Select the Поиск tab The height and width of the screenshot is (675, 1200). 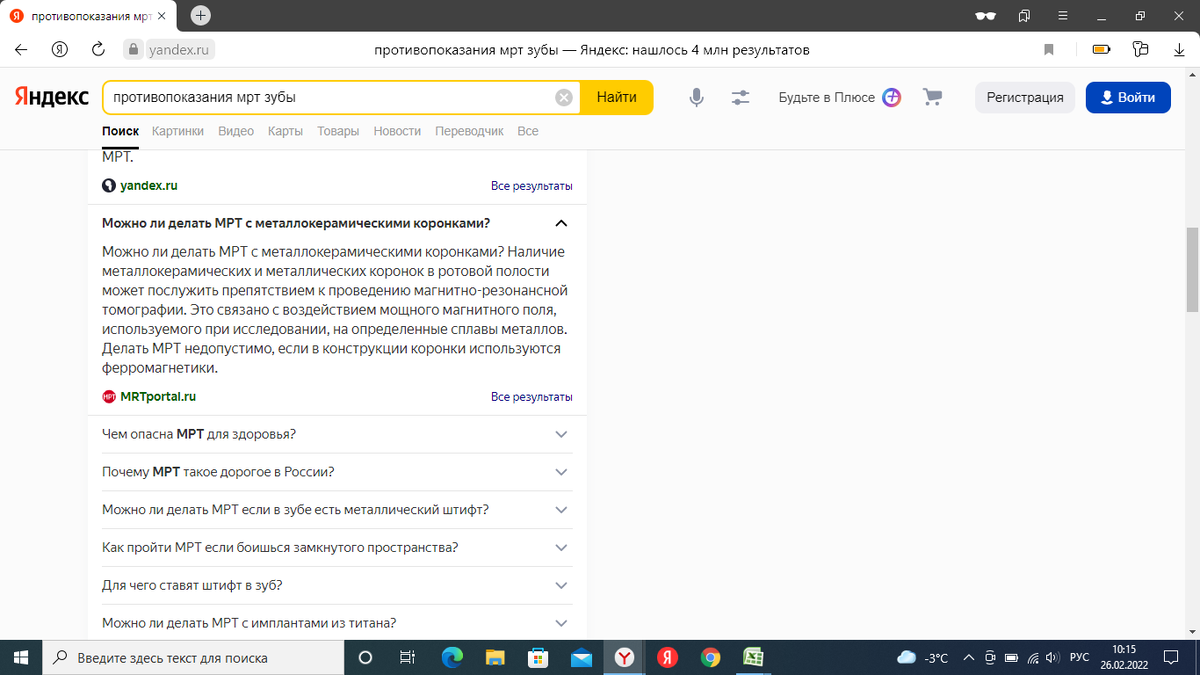(120, 131)
